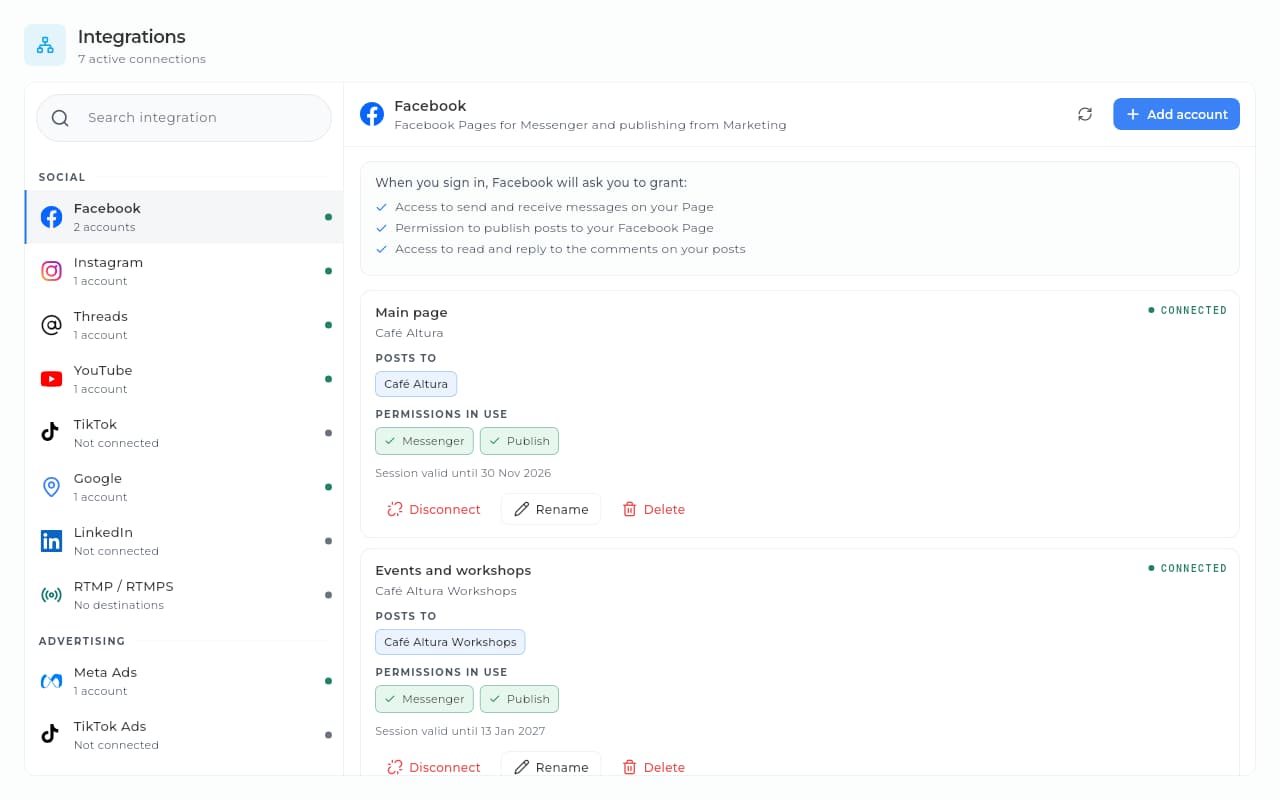Screen dimensions: 1280x800
Task: Disconnect the Events and workshops account
Action: tap(434, 767)
